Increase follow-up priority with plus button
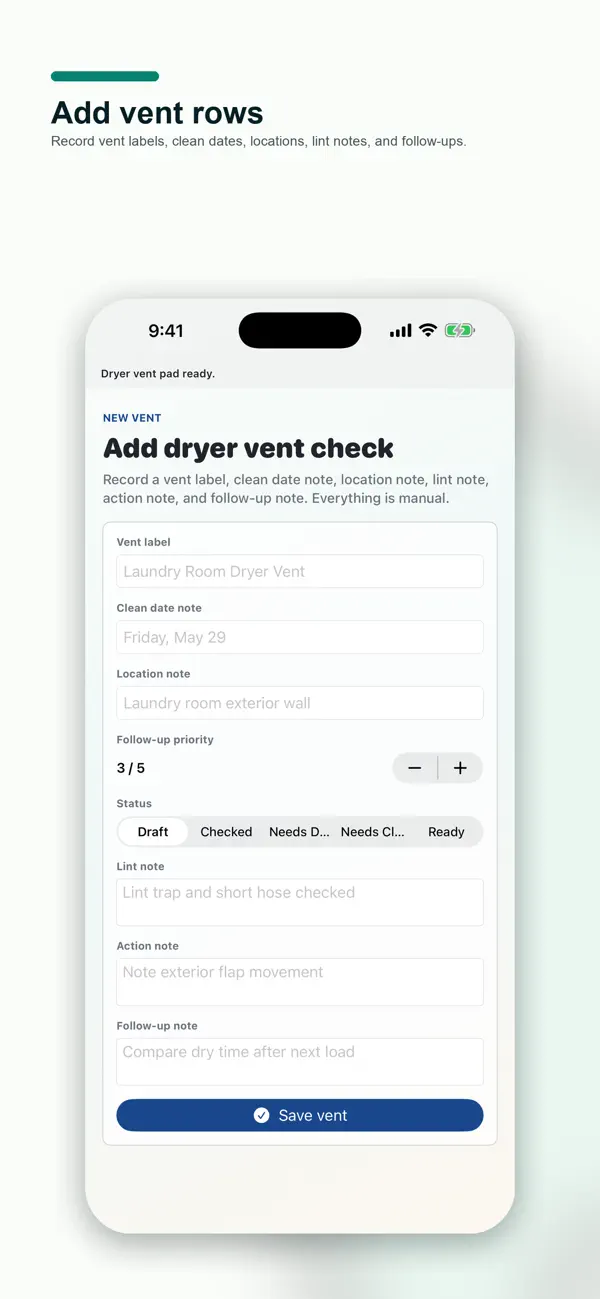This screenshot has width=600, height=1299. pos(460,768)
